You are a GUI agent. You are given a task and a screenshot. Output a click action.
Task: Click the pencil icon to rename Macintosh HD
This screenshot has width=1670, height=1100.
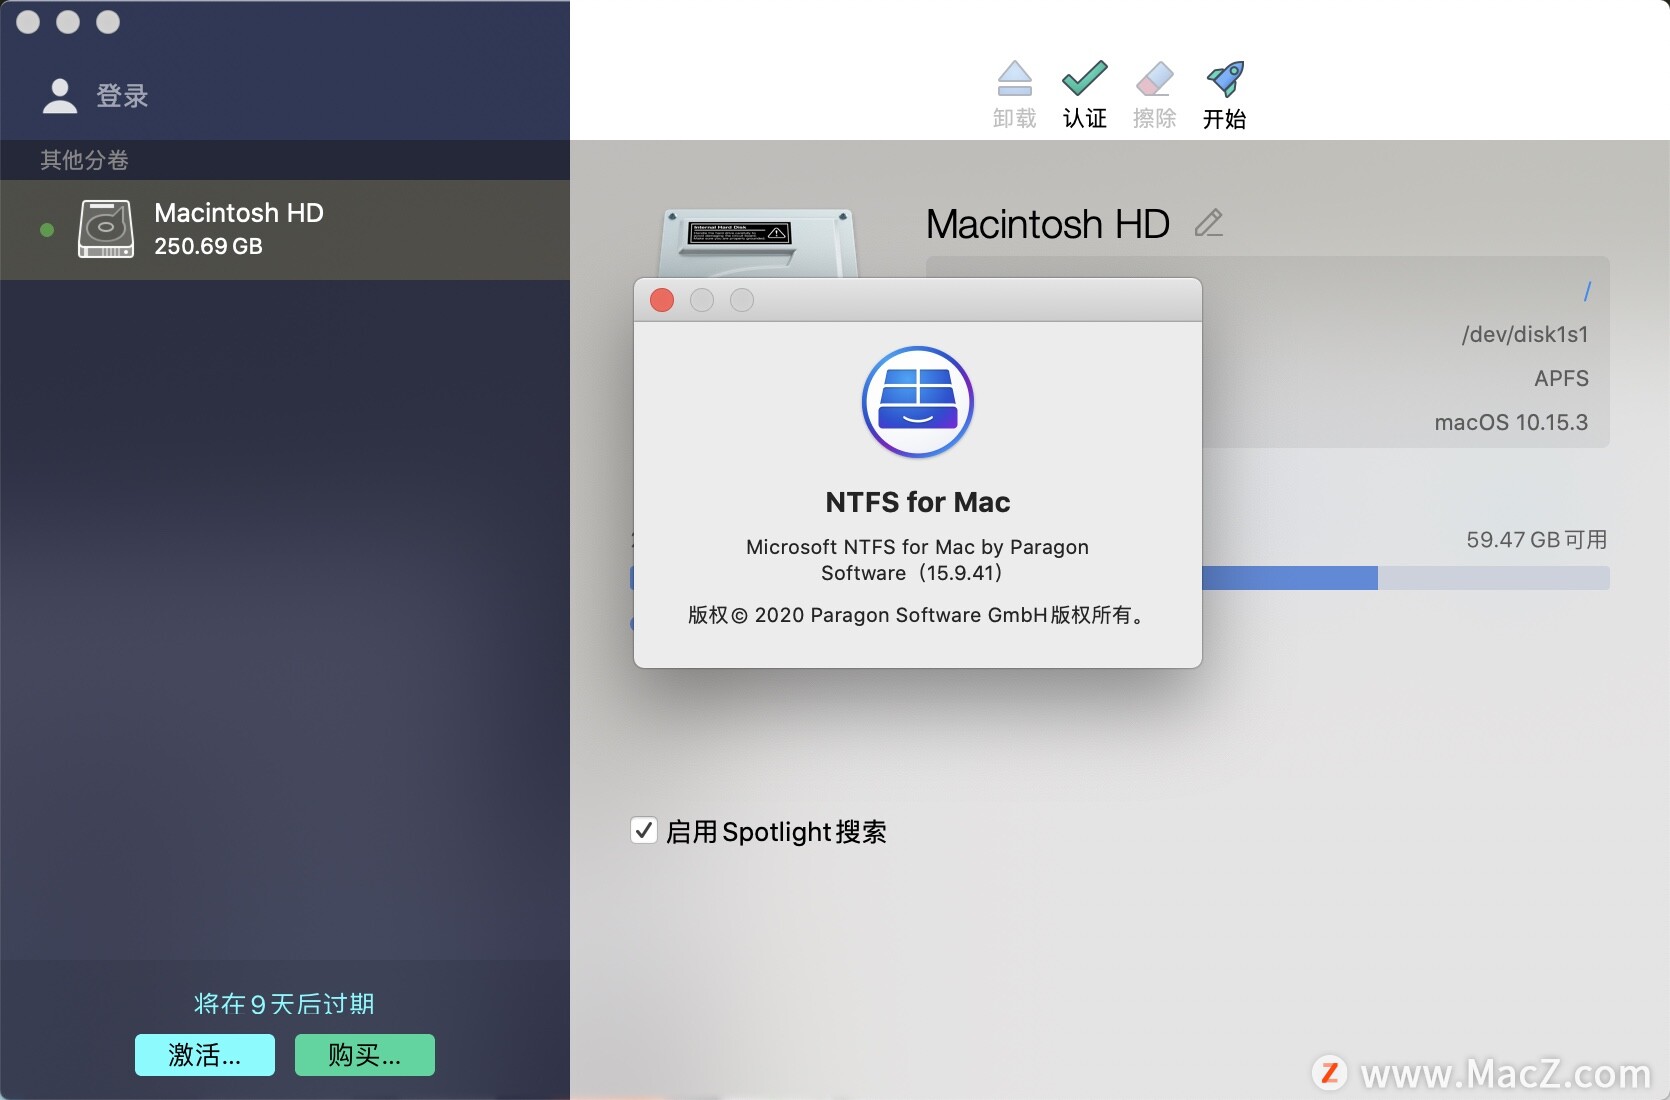point(1209,222)
